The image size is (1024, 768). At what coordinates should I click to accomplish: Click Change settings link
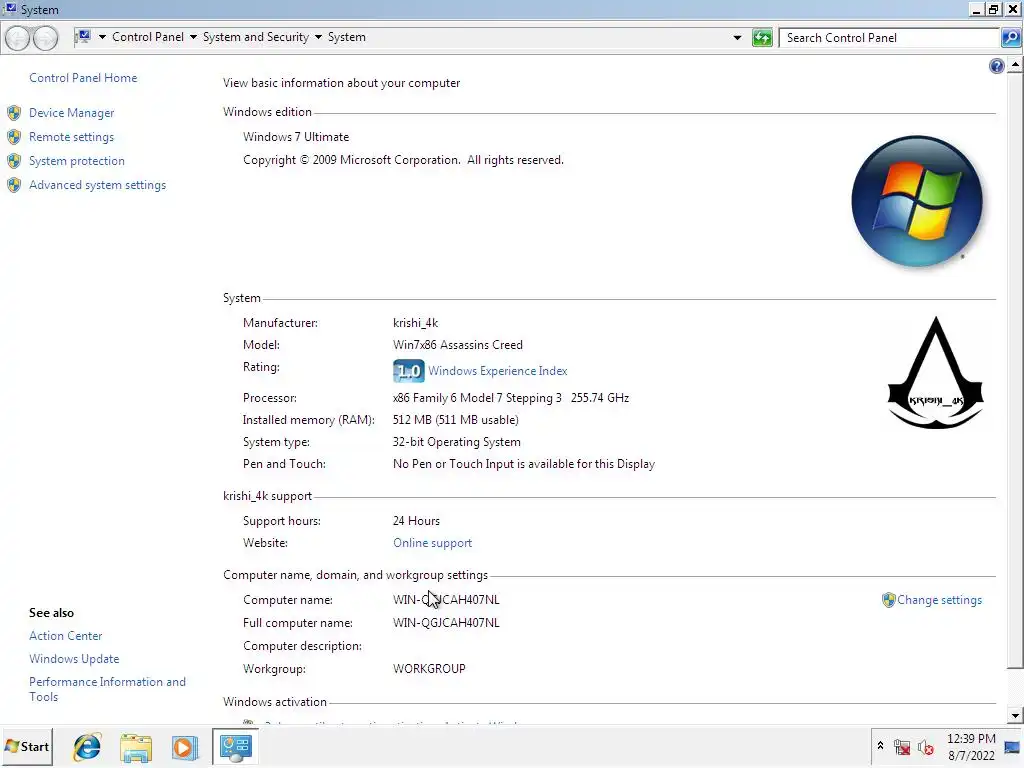[939, 600]
